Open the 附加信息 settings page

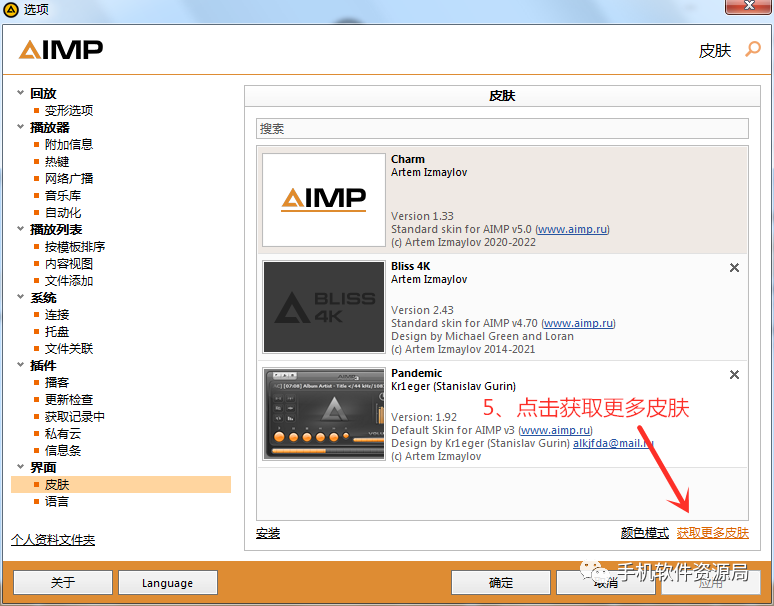pos(69,144)
